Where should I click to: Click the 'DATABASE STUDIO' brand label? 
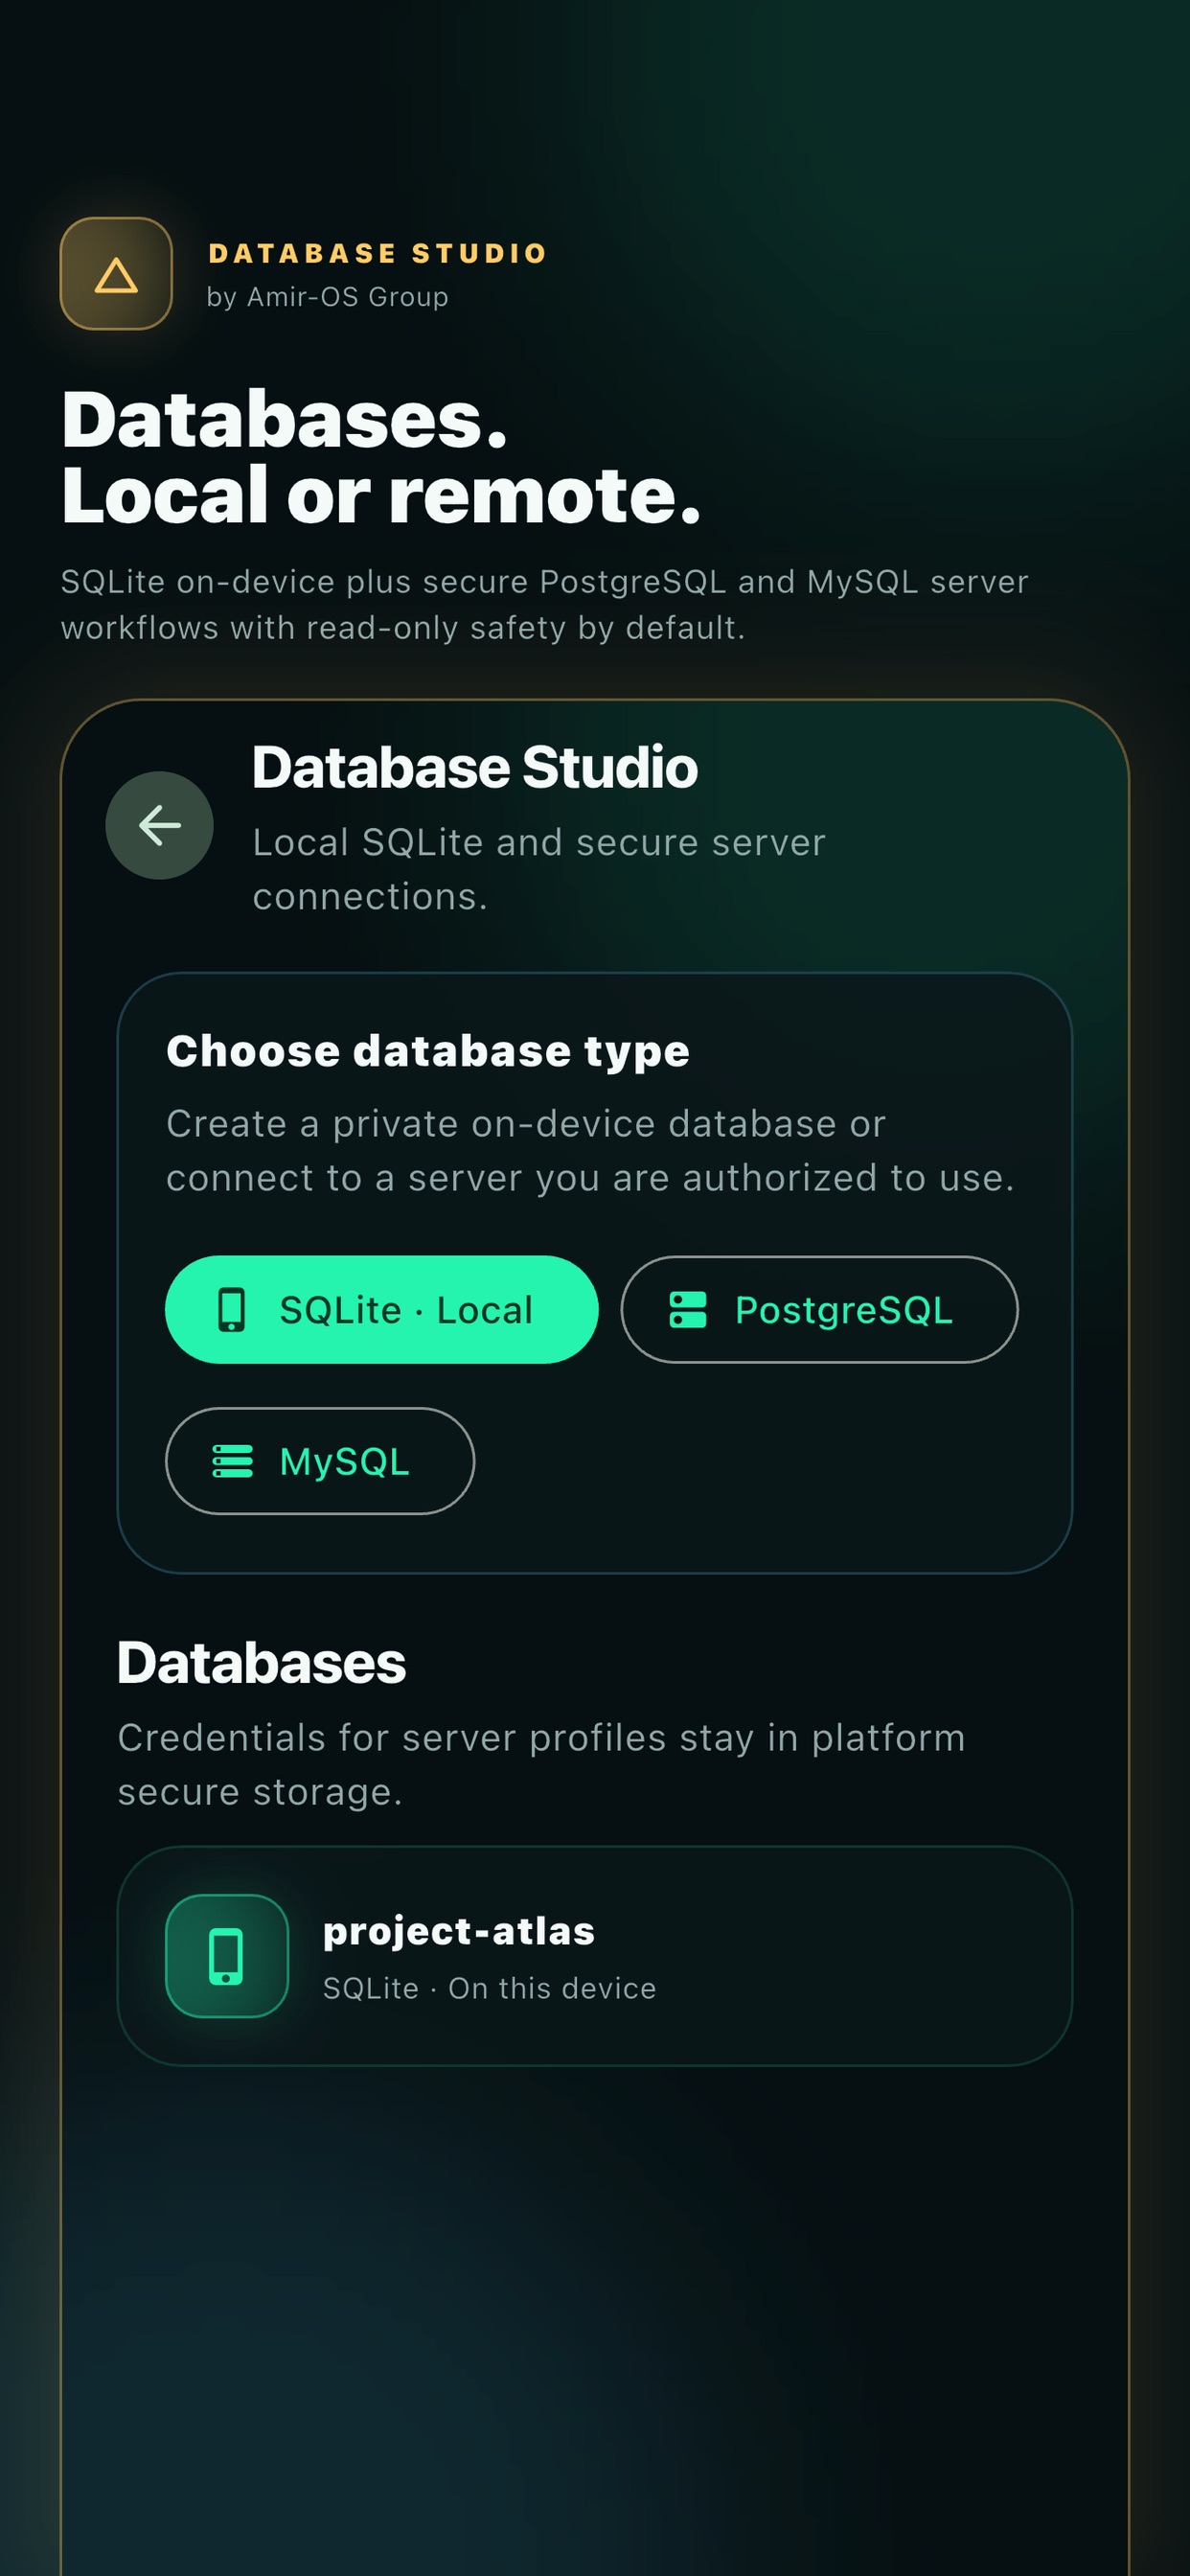(378, 253)
